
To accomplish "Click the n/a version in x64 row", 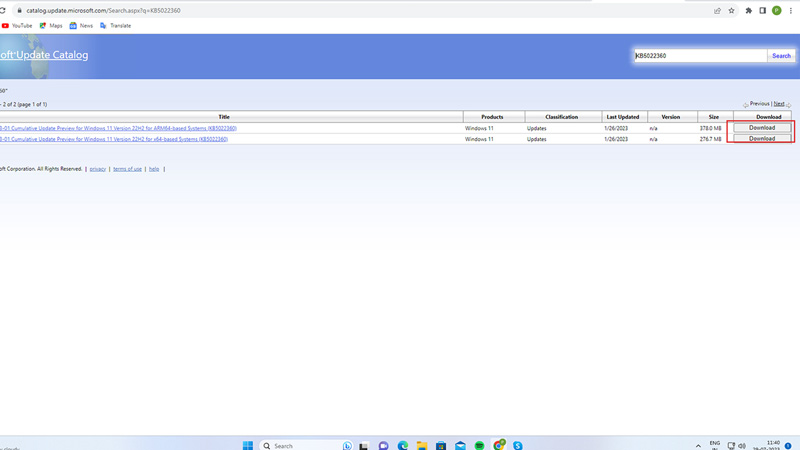I will [x=654, y=139].
